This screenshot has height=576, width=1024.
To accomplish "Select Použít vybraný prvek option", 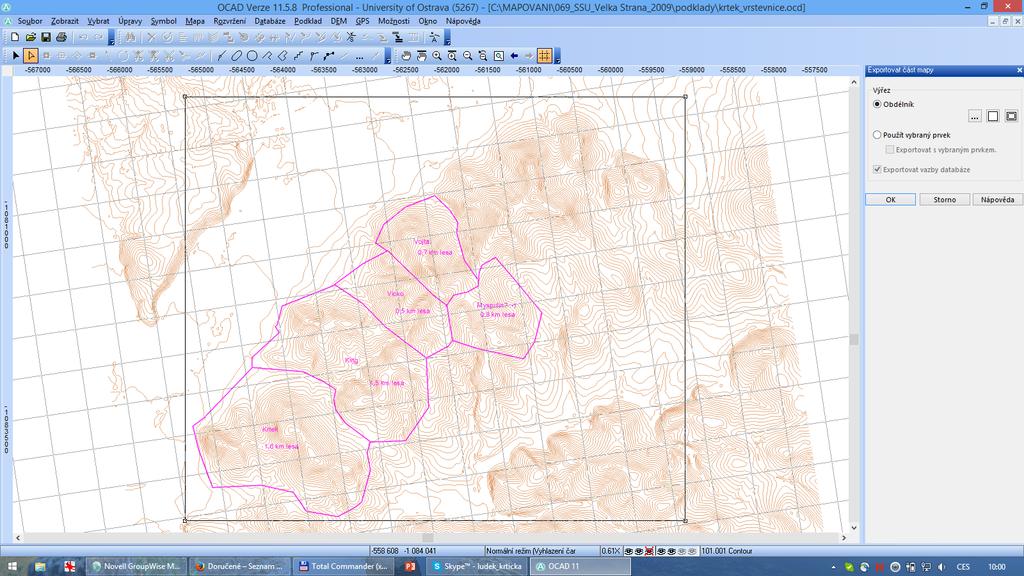I will [x=877, y=135].
